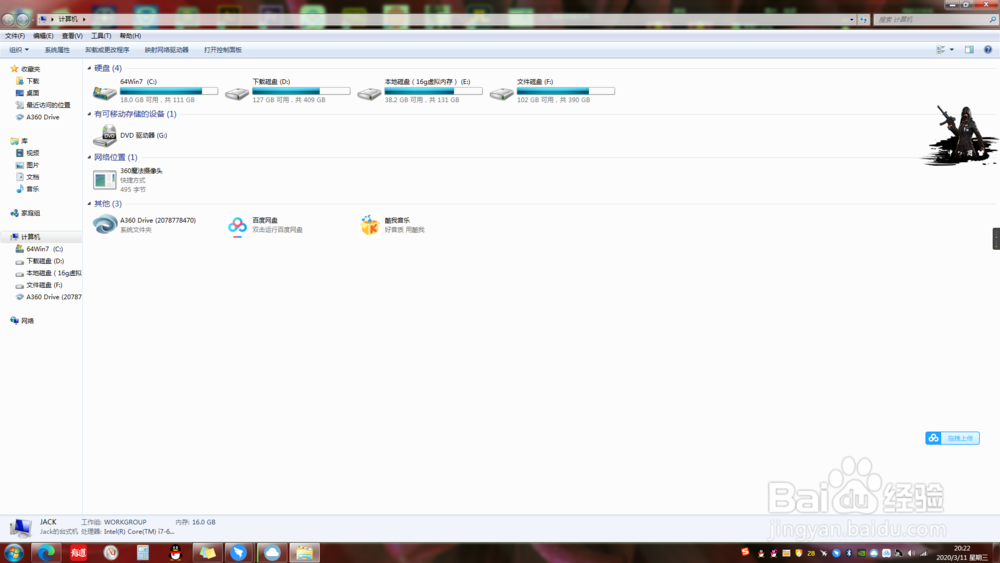Click the change view icon
The image size is (1000, 563).
click(x=941, y=50)
